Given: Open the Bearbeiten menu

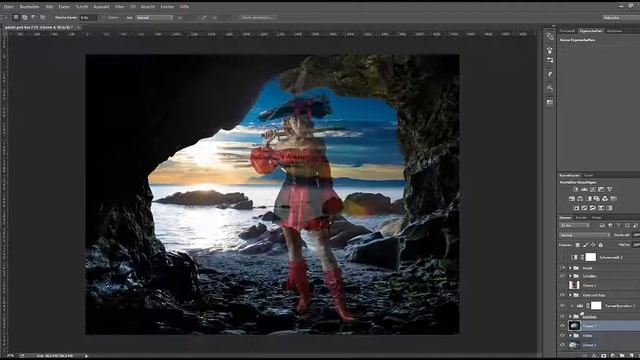Looking at the screenshot, I should click(29, 7).
